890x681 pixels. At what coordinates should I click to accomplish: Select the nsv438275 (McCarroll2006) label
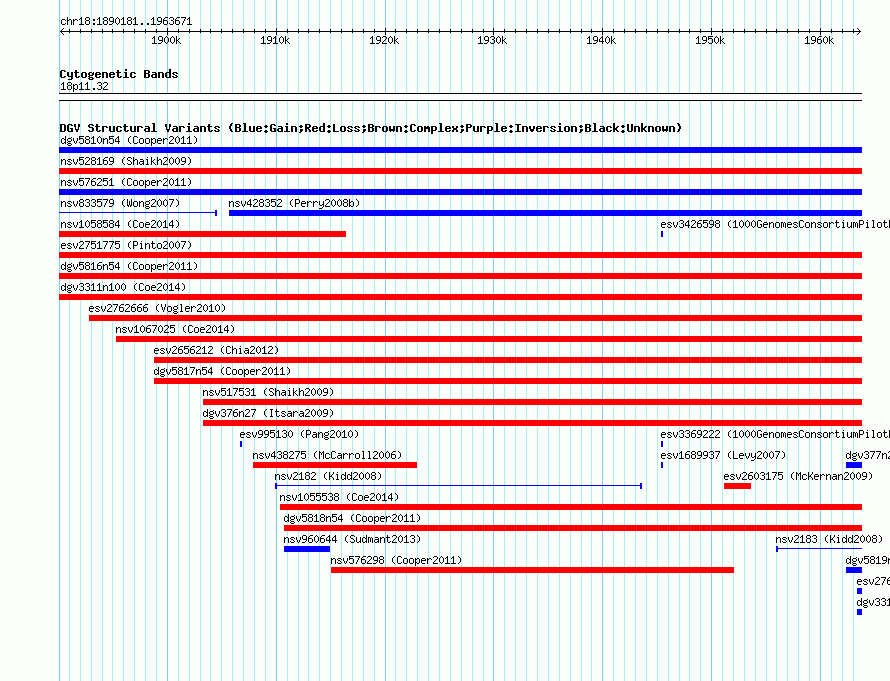tap(327, 455)
